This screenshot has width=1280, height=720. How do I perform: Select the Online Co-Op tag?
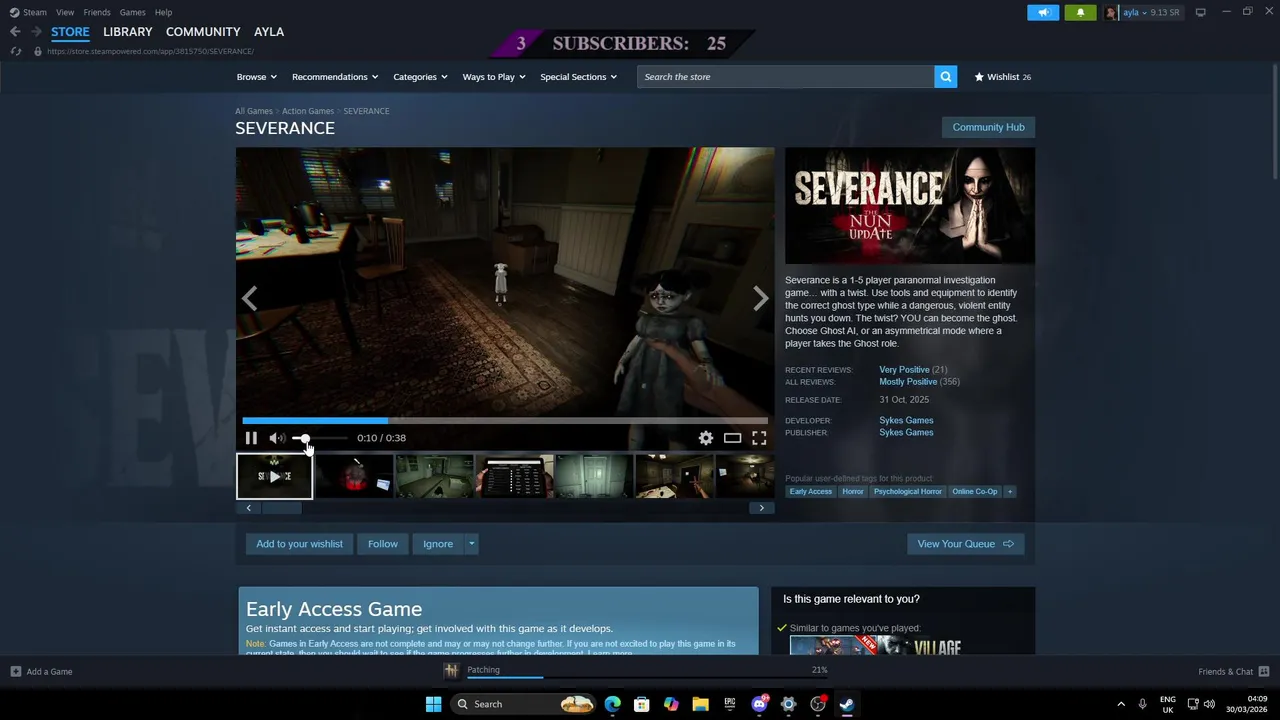(x=975, y=492)
